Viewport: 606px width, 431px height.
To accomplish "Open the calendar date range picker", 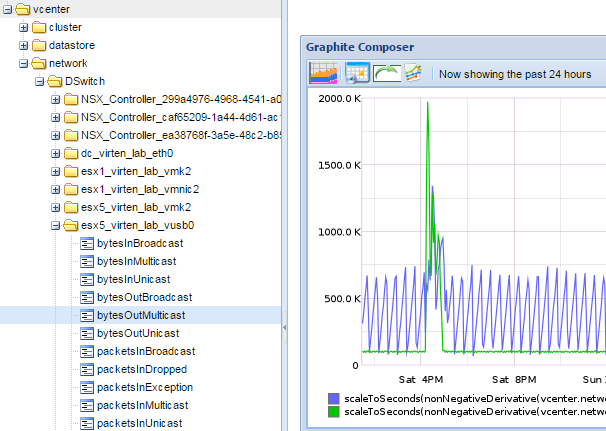I will point(357,73).
